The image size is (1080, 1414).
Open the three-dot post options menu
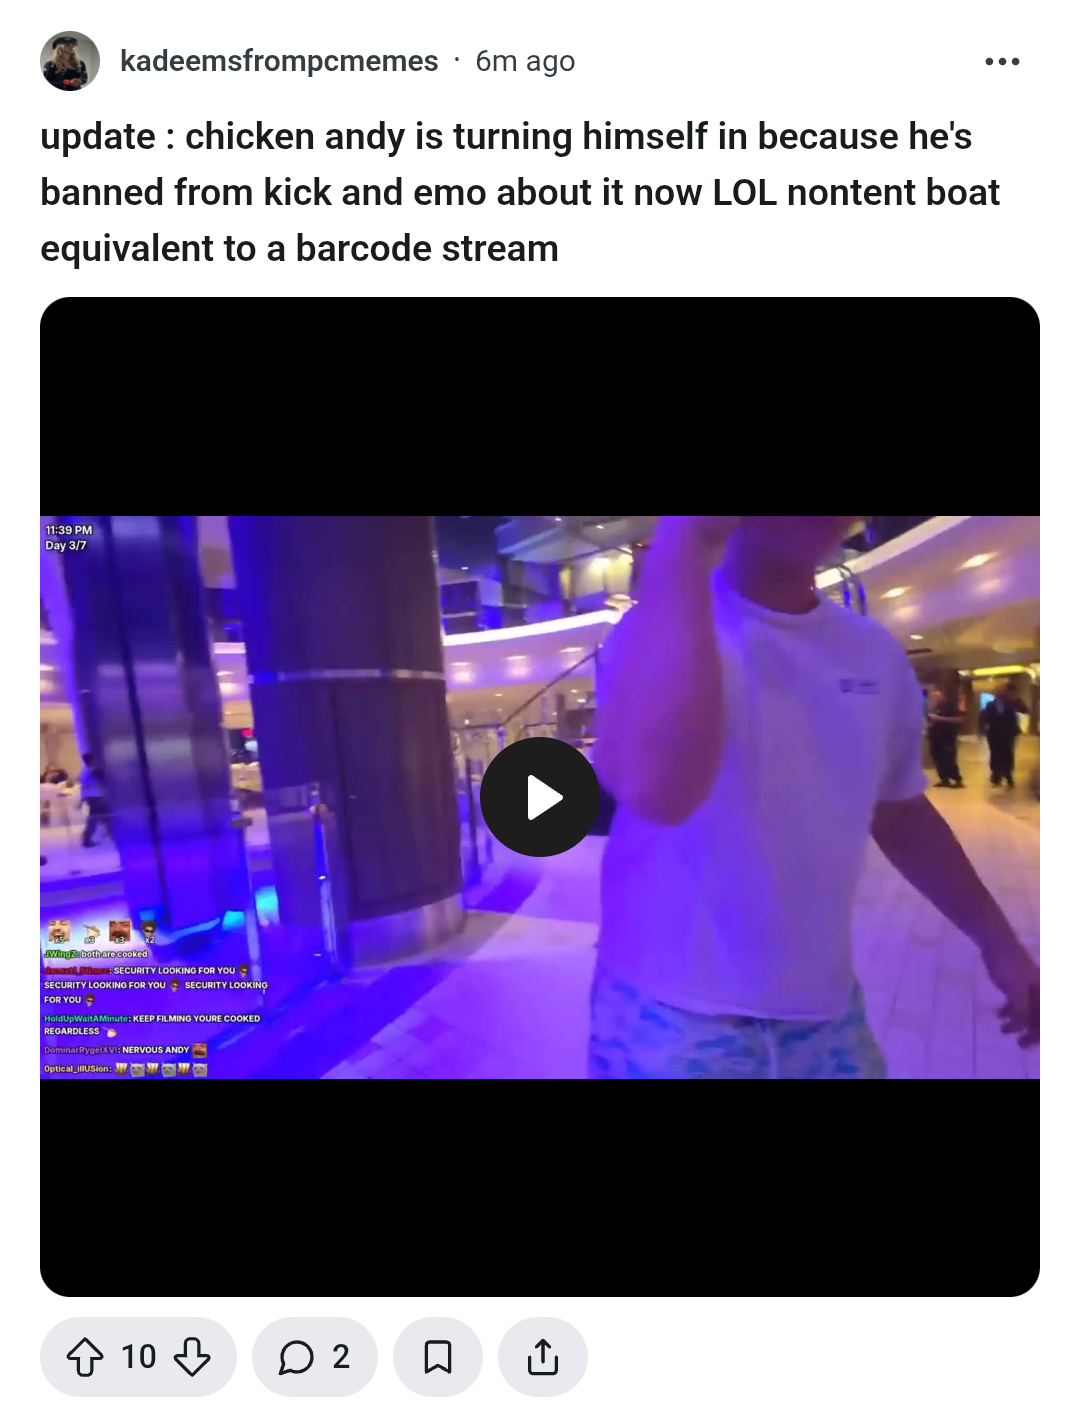1001,61
